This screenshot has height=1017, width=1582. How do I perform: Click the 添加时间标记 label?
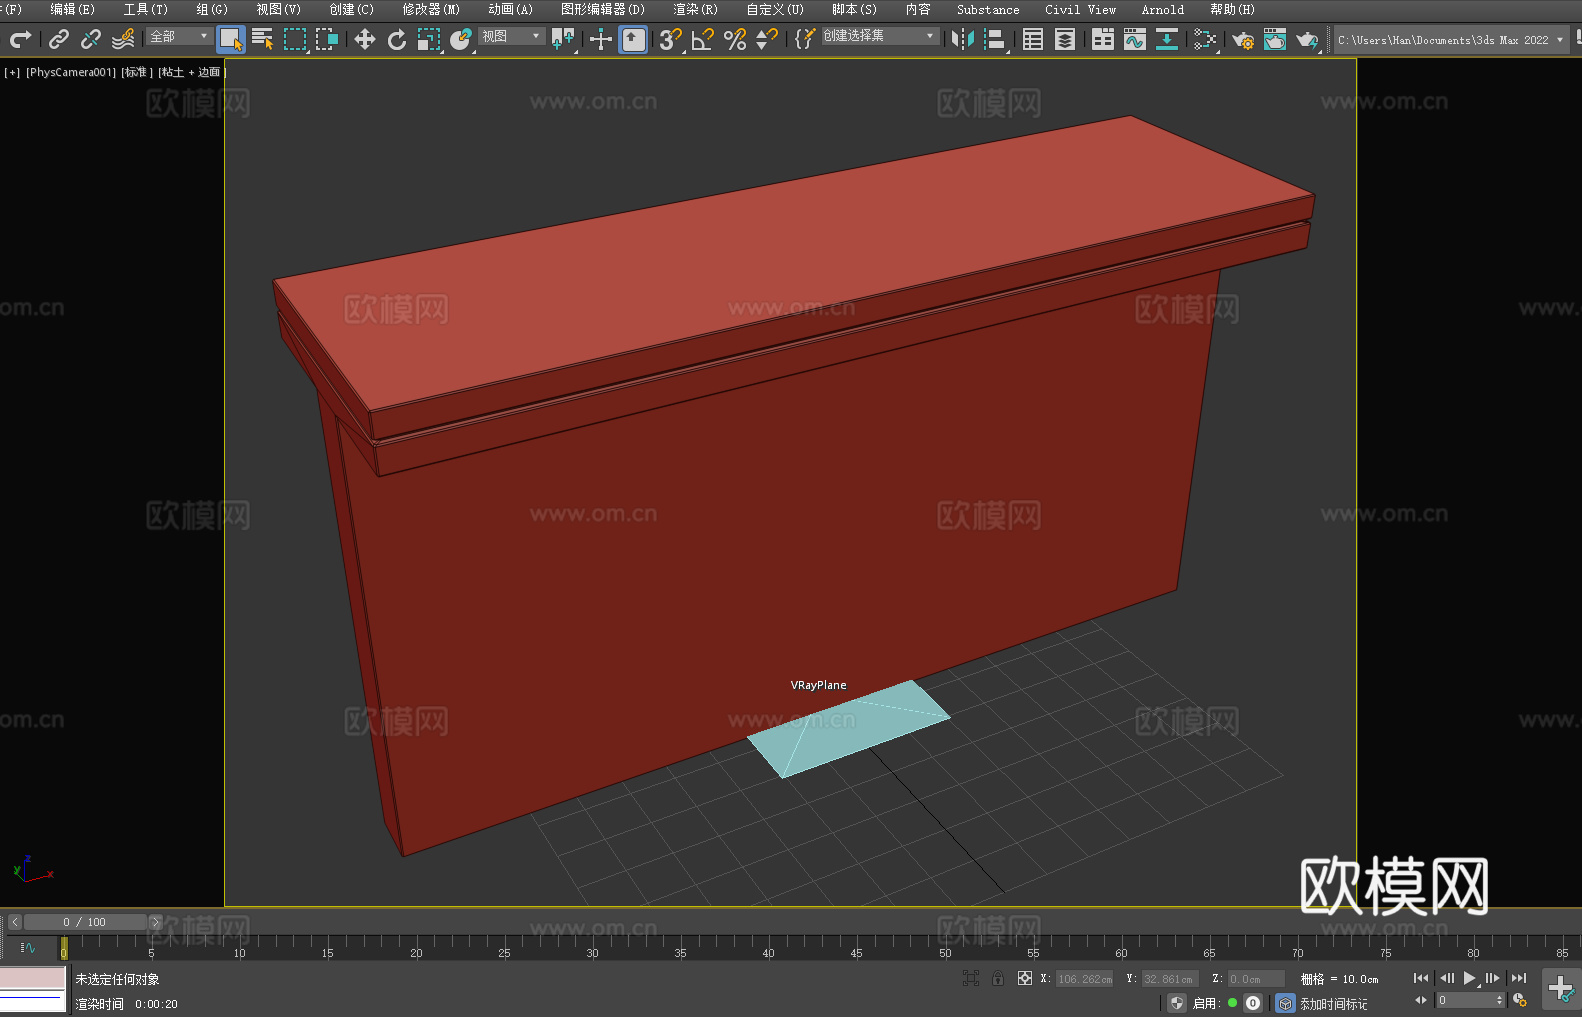pyautogui.click(x=1333, y=1003)
